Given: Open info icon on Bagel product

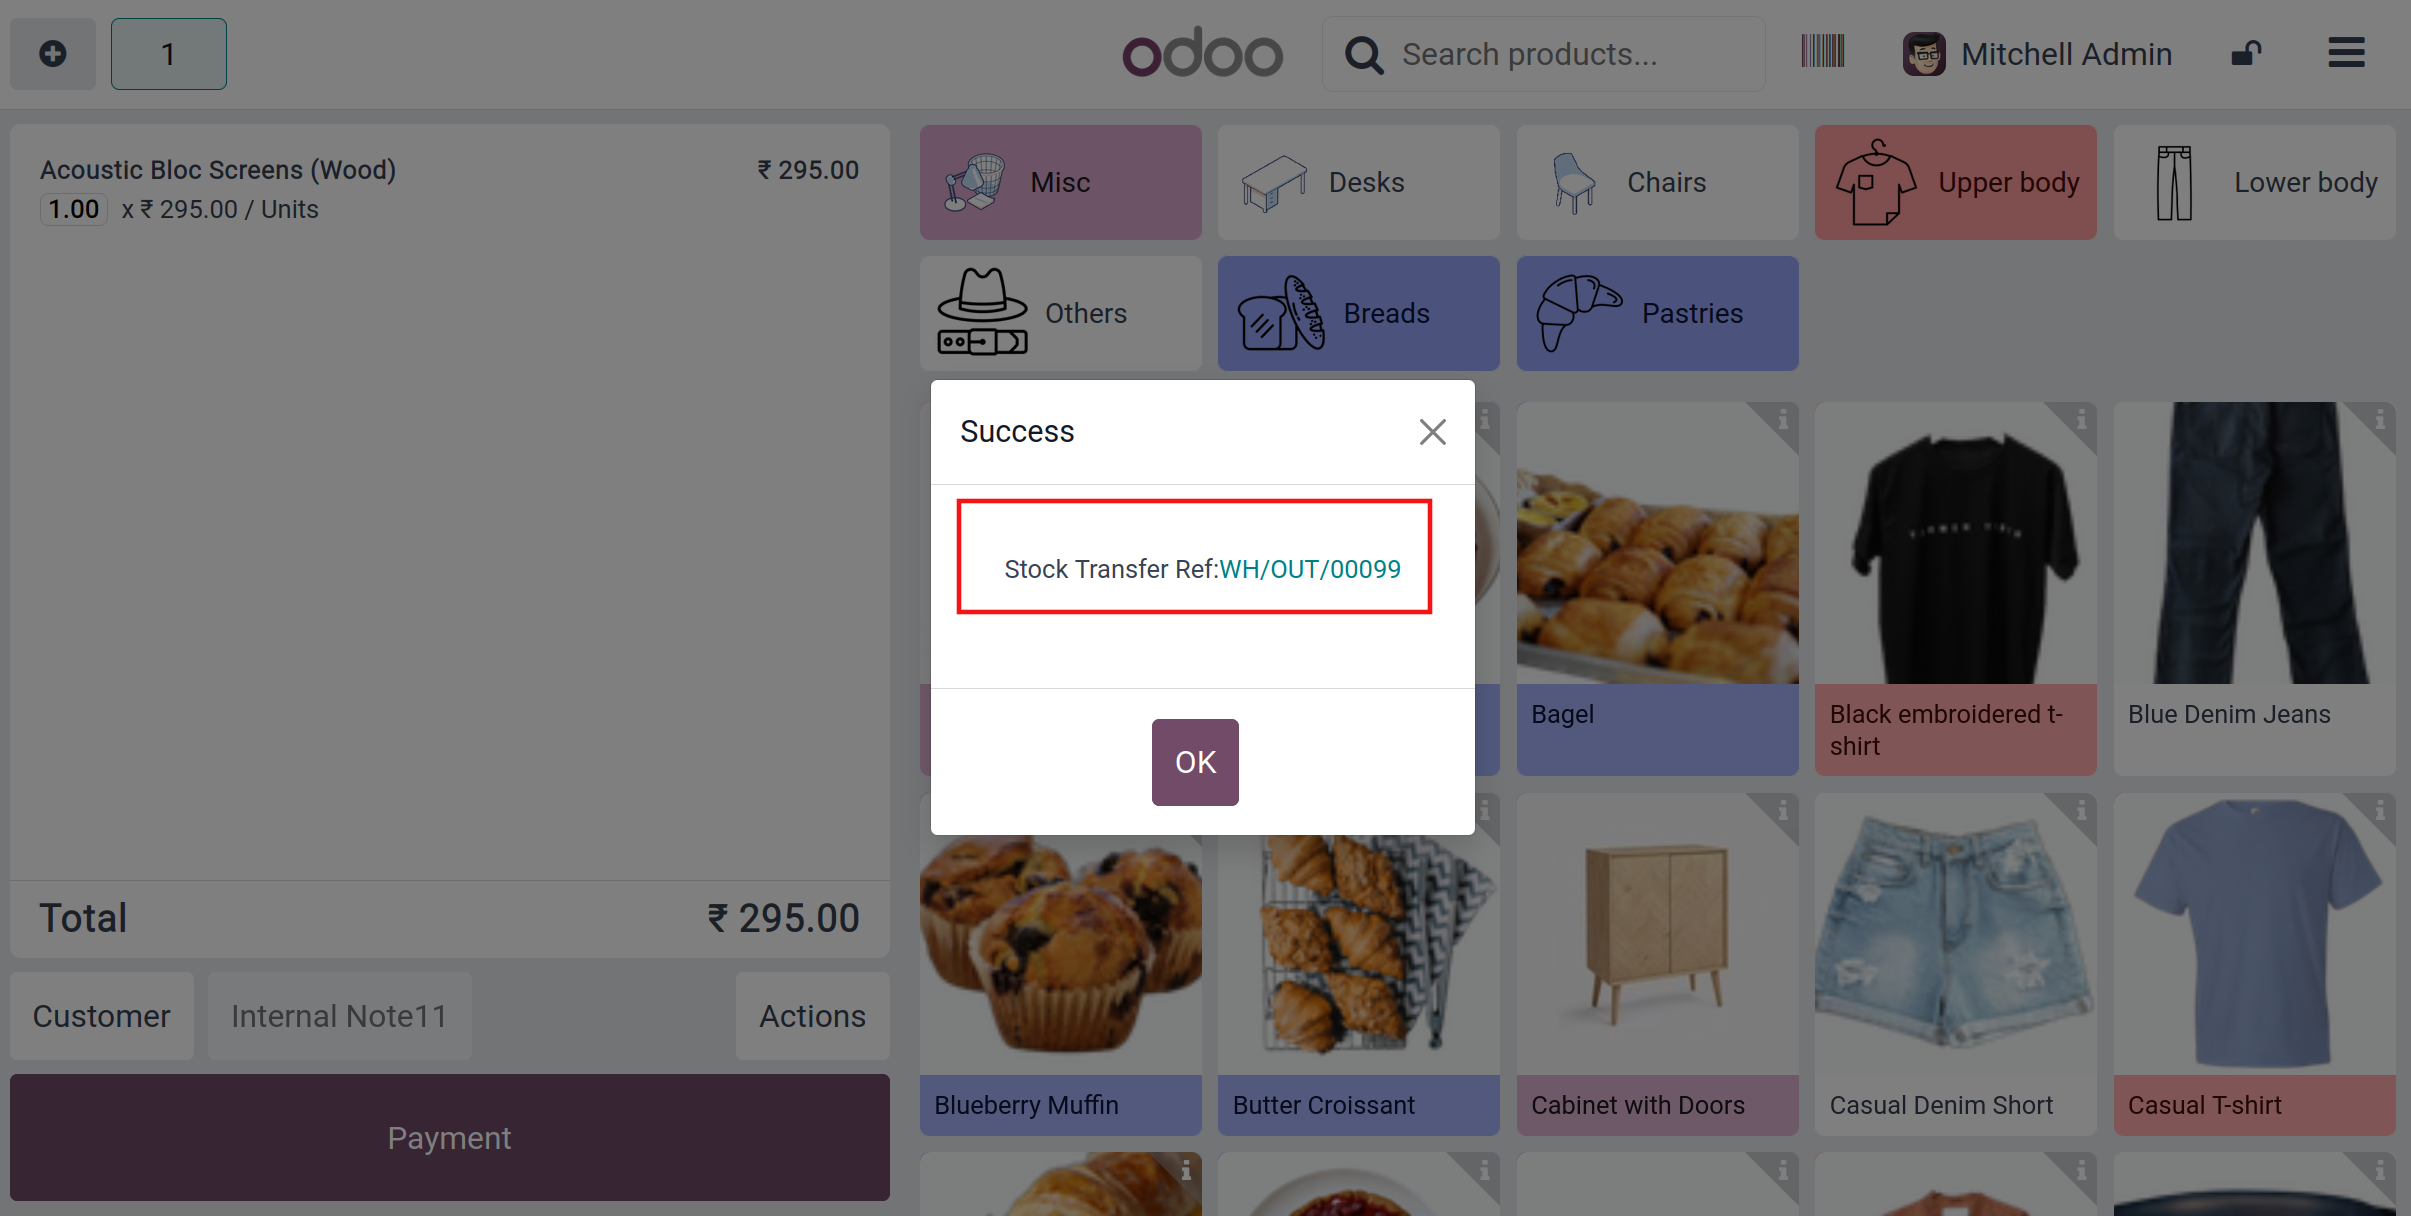Looking at the screenshot, I should [1783, 419].
